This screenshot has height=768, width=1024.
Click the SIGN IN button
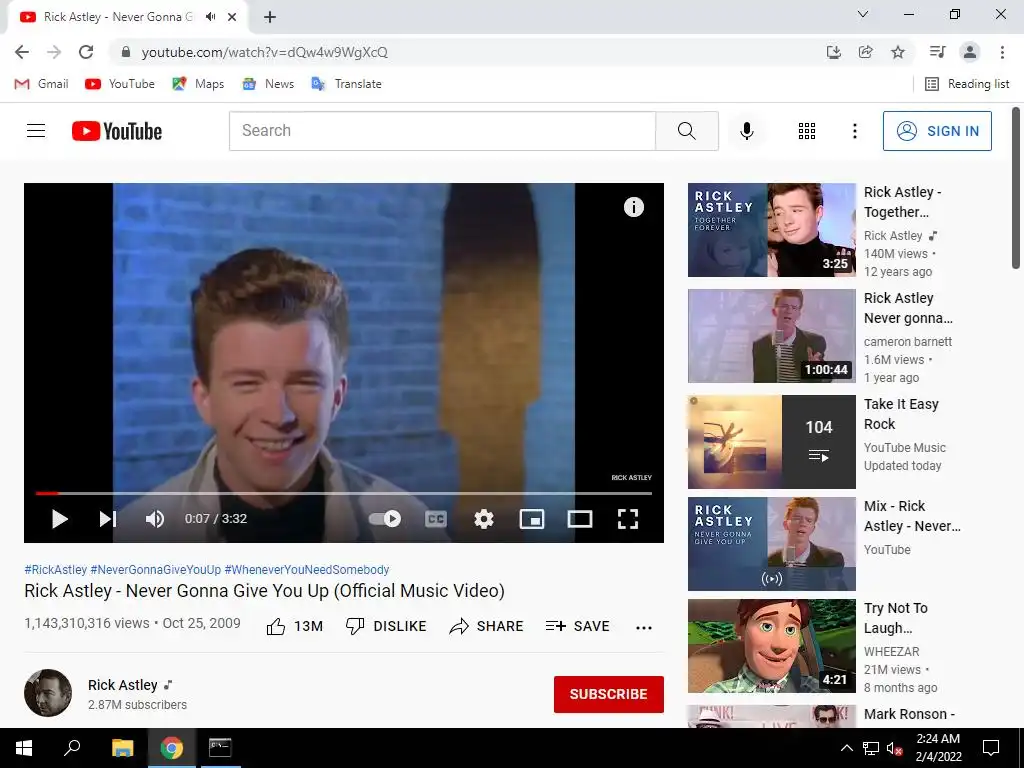tap(937, 131)
